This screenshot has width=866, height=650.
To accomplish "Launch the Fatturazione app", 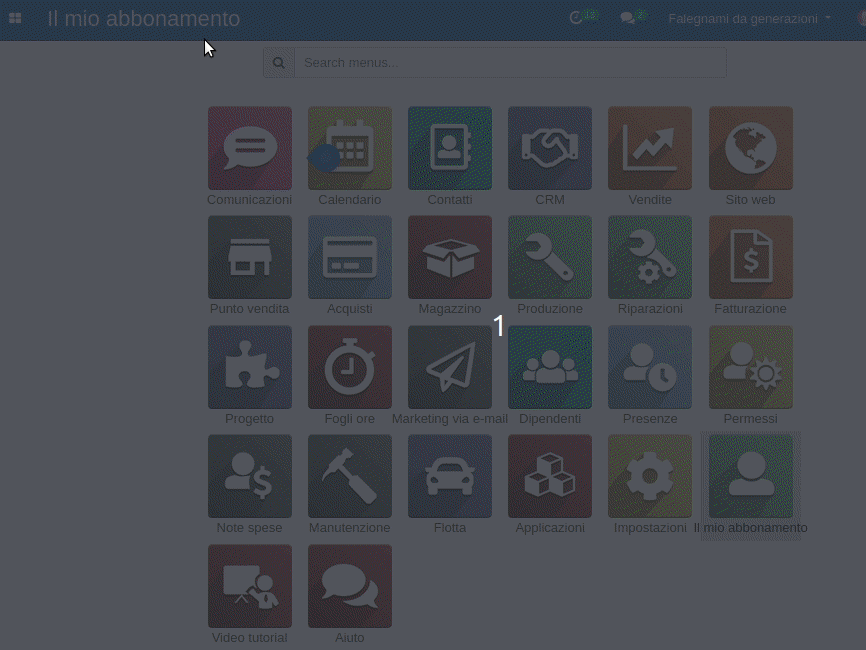I will [x=751, y=257].
